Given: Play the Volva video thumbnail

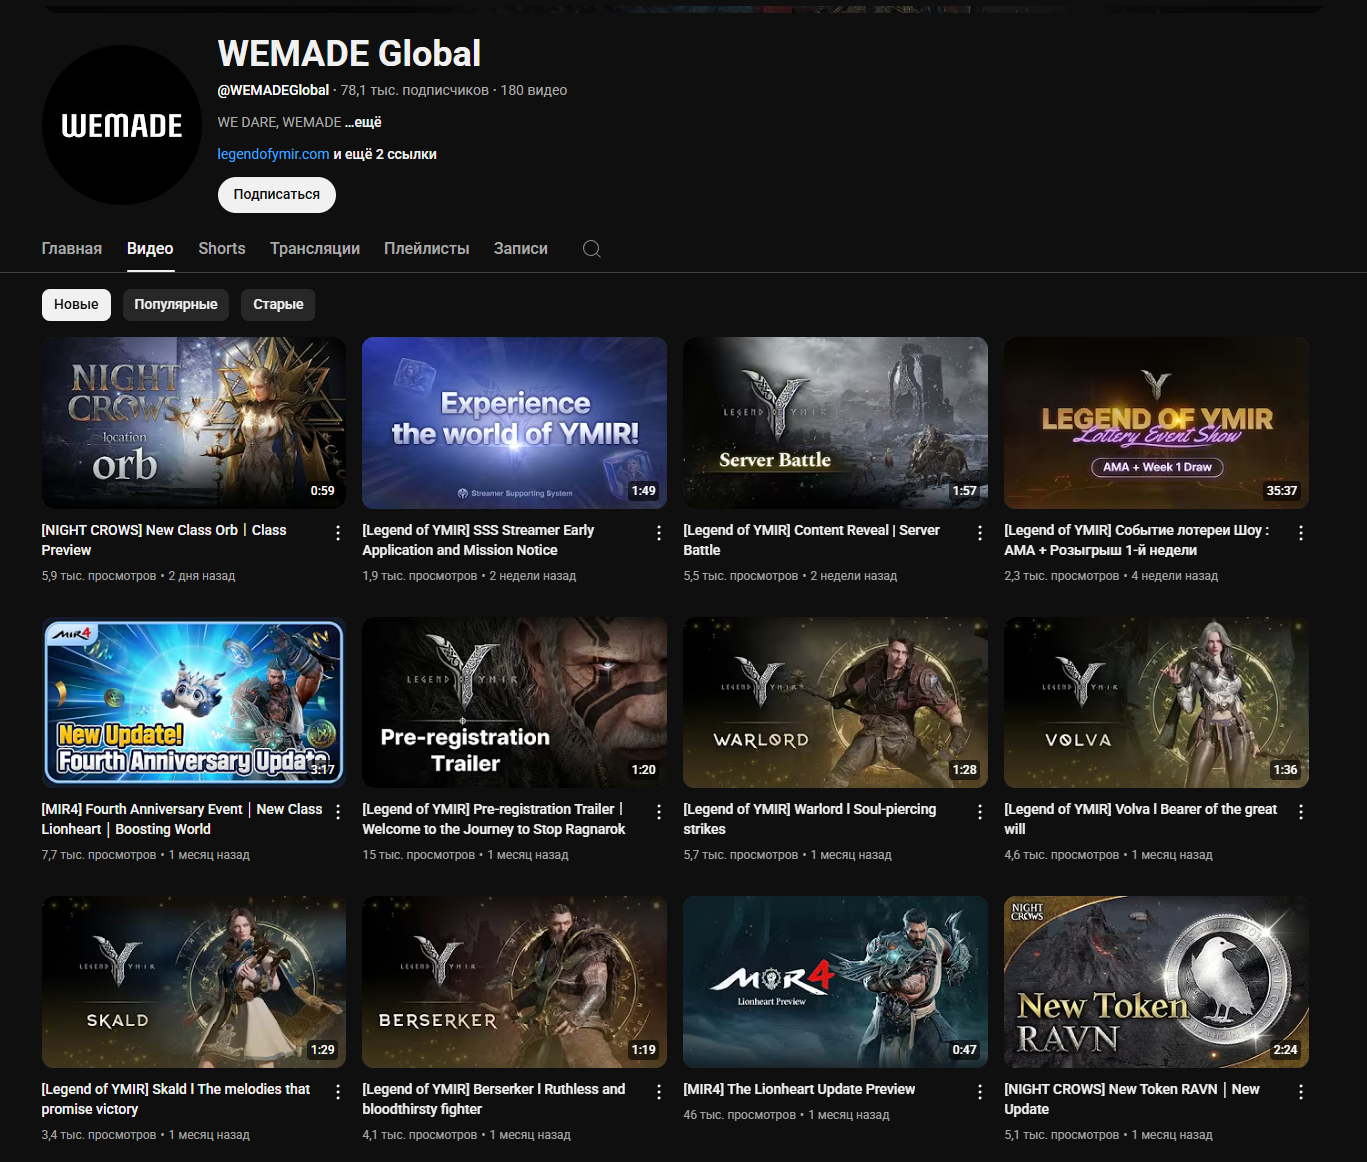Looking at the screenshot, I should (1156, 702).
